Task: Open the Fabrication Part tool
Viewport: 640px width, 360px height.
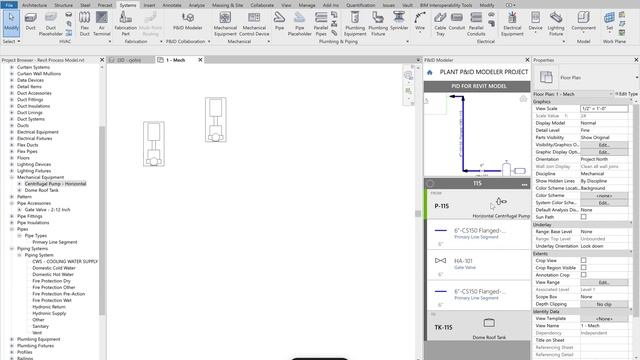Action: coord(125,24)
